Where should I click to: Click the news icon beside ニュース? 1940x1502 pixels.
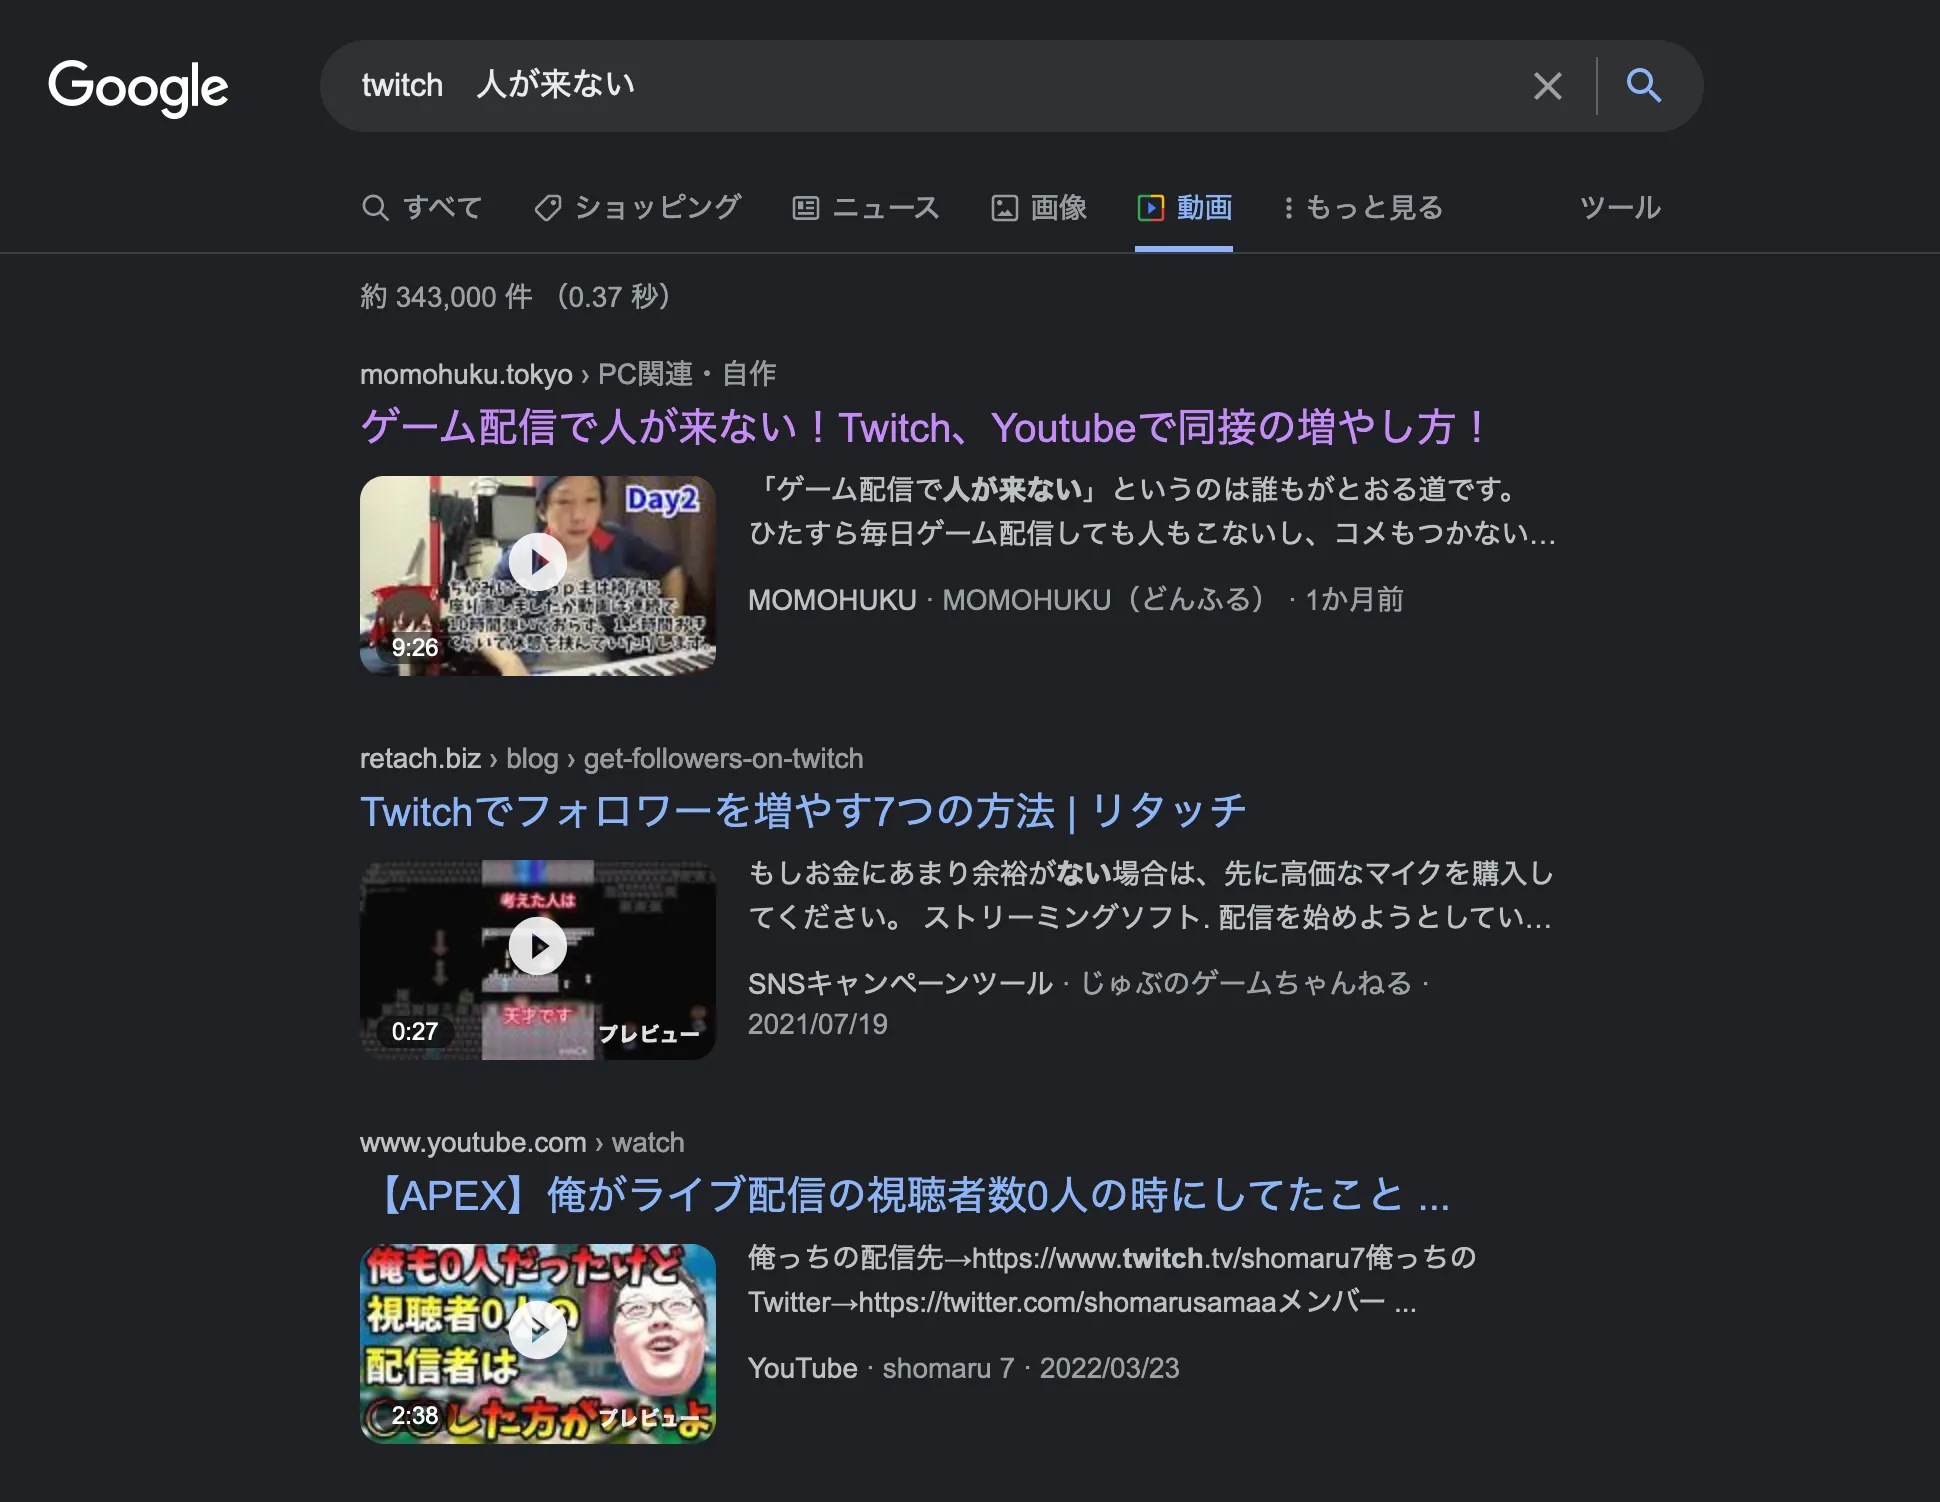(807, 207)
